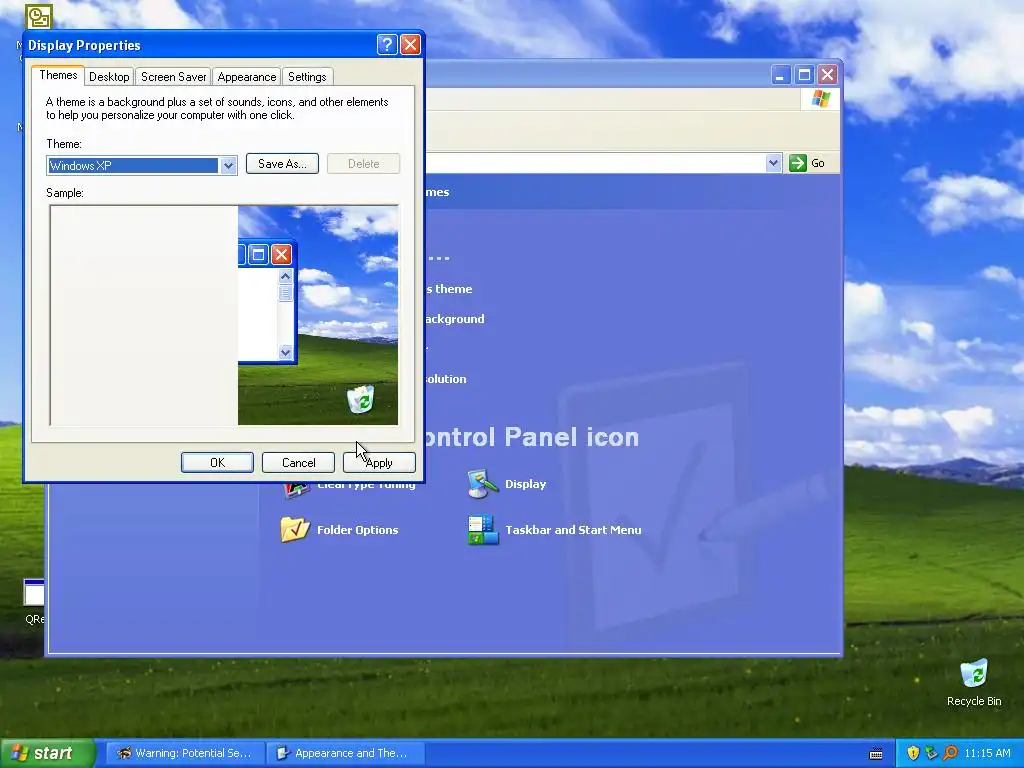Switch to the Screen Saver tab
Viewport: 1024px width, 768px height.
(173, 76)
